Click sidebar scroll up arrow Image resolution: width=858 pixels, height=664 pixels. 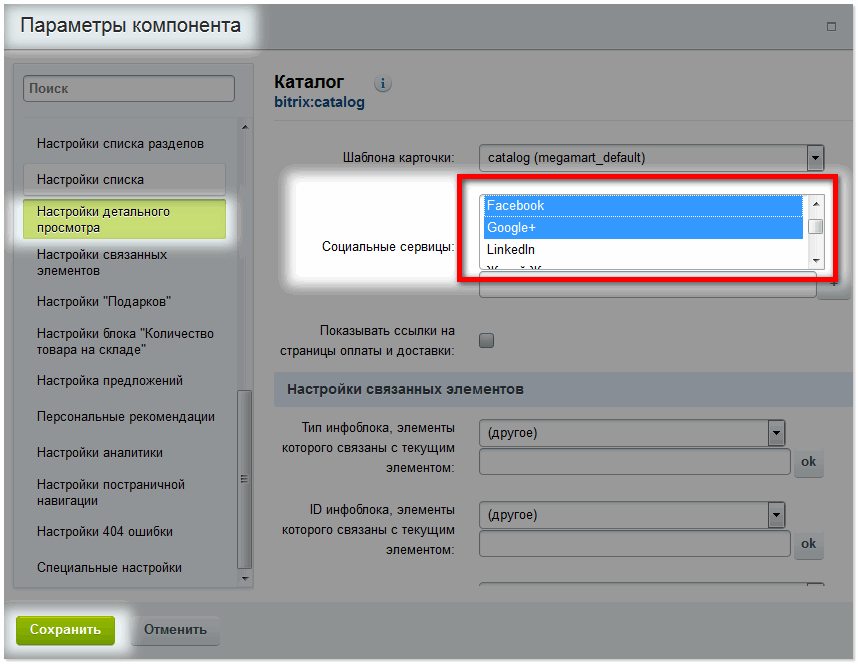point(245,127)
